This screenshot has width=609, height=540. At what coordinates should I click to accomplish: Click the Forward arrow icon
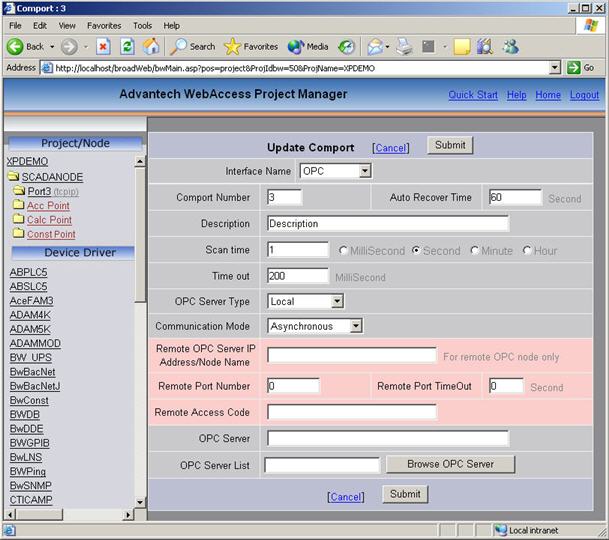pos(69,47)
